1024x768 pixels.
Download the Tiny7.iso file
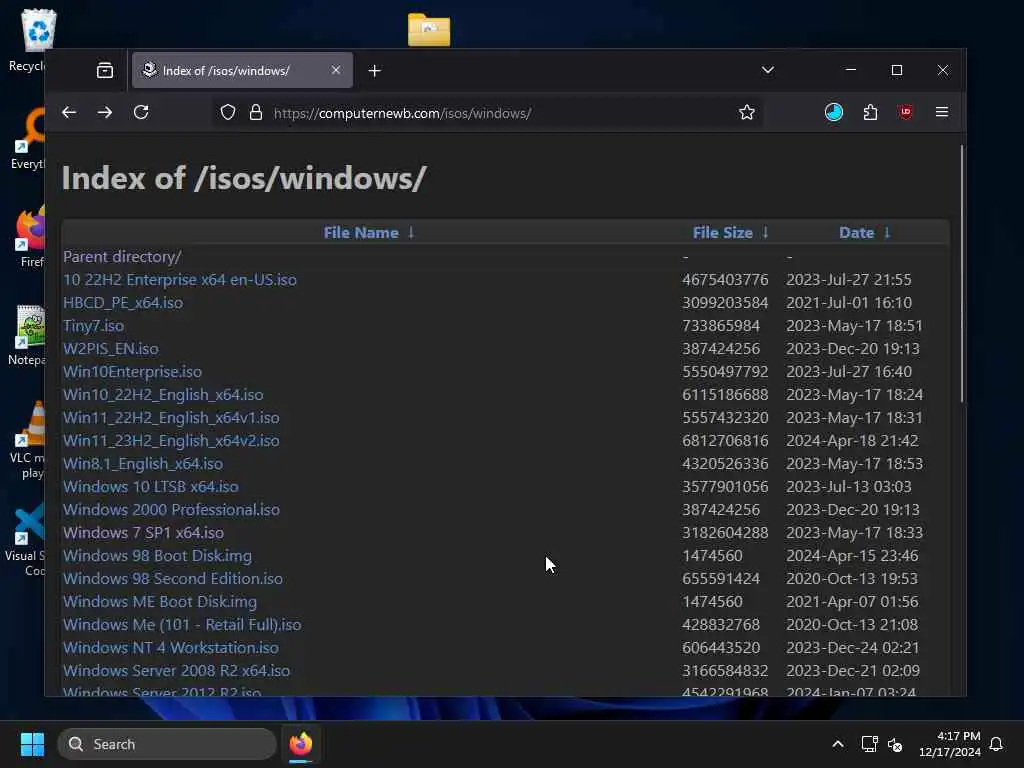coord(93,325)
